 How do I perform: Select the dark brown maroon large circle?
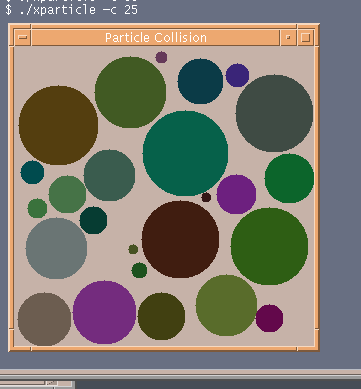(180, 239)
